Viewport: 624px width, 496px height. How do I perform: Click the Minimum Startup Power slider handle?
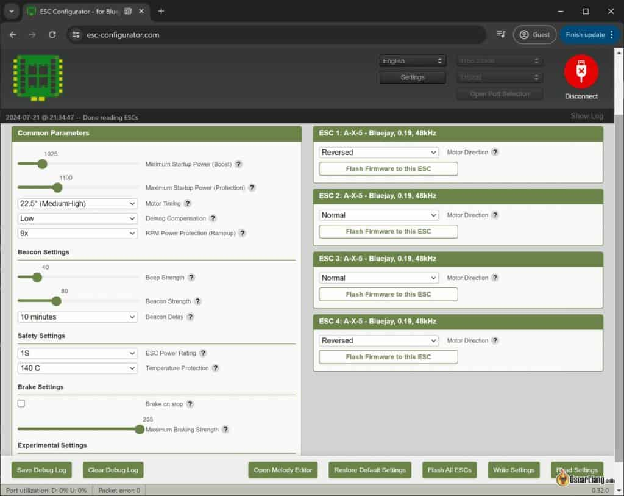click(x=42, y=163)
